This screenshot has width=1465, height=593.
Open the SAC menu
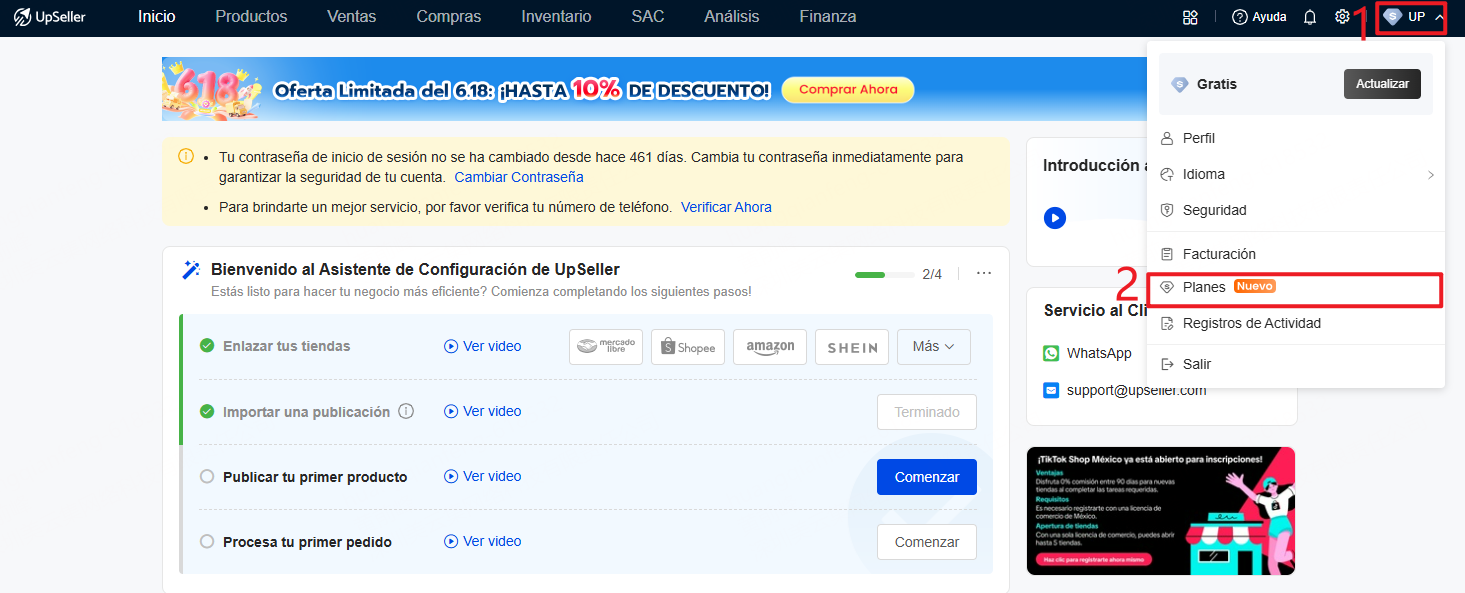[648, 17]
